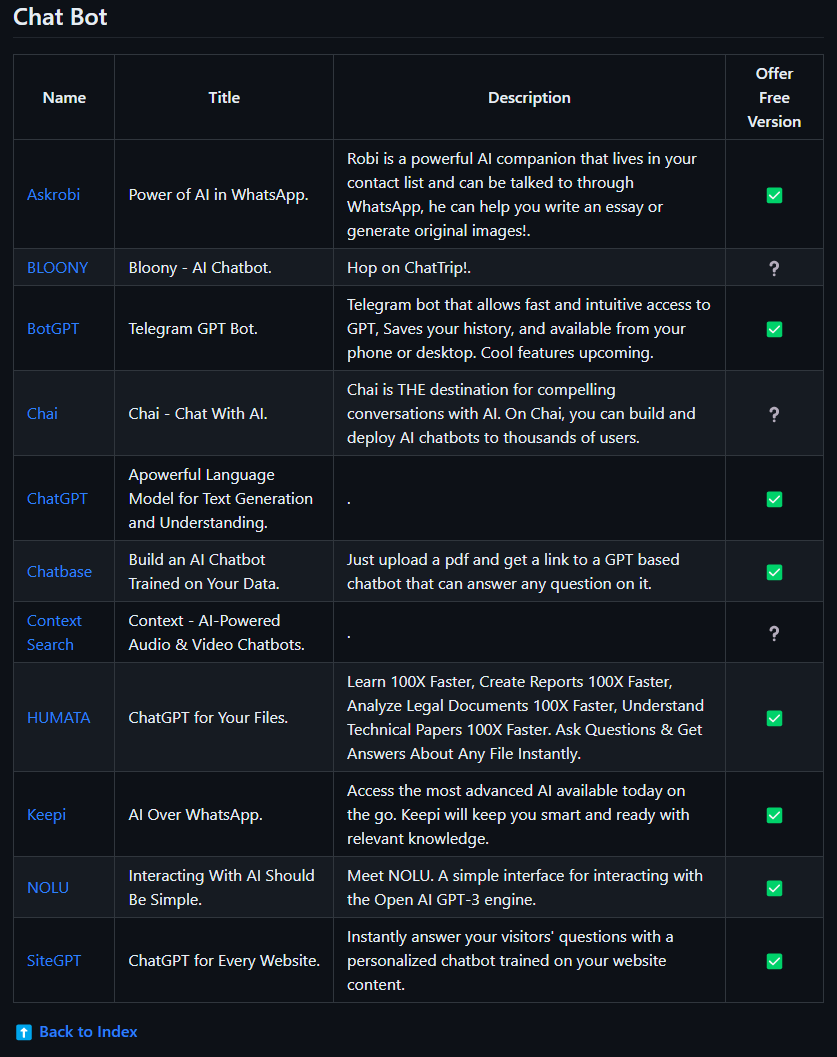This screenshot has height=1057, width=837.
Task: Click the up-arrow icon beside Back to Index
Action: pos(24,1032)
